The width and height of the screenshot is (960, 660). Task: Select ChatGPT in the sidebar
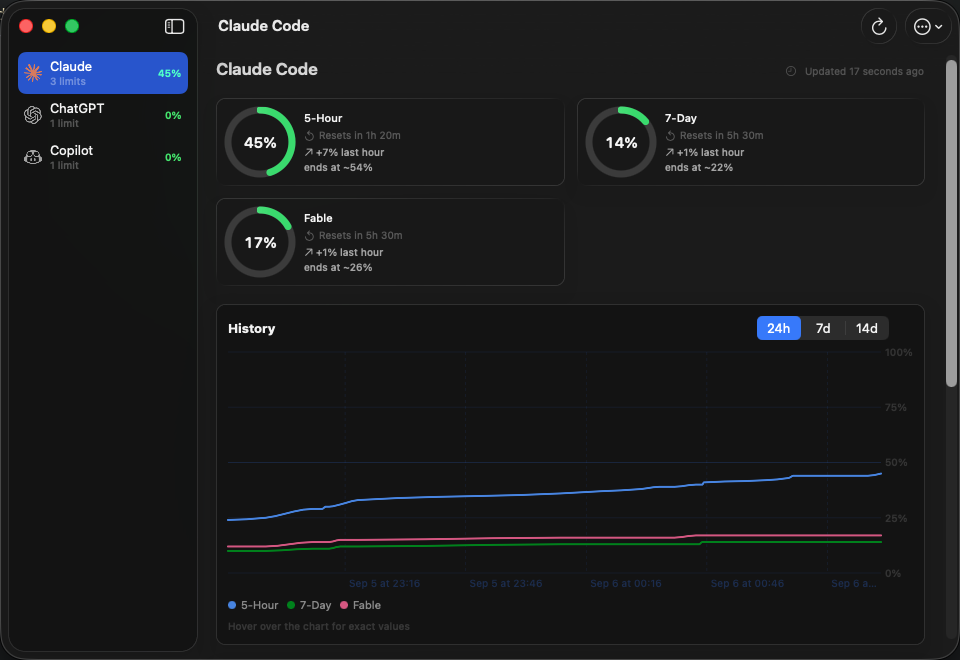[x=103, y=115]
